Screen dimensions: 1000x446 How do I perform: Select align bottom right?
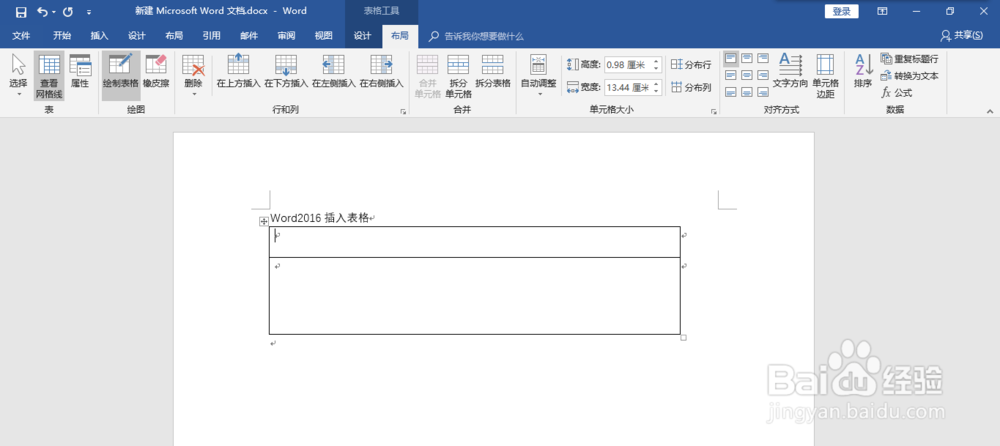tap(763, 93)
